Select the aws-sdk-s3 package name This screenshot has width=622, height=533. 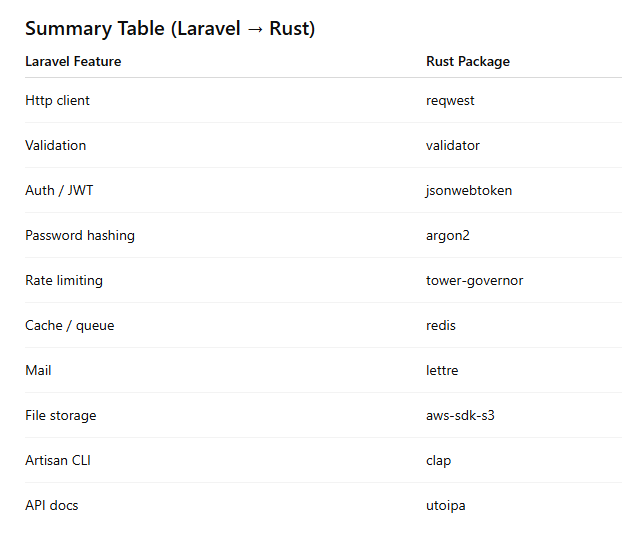click(x=460, y=415)
